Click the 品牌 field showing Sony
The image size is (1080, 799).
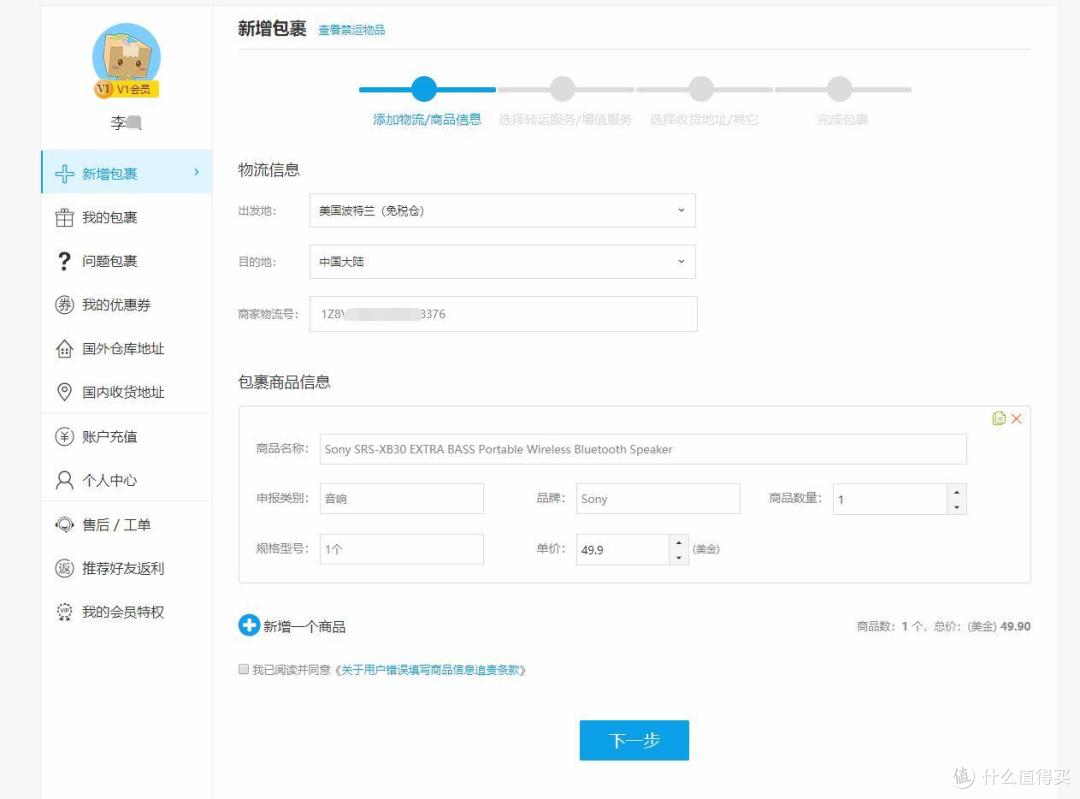point(658,499)
